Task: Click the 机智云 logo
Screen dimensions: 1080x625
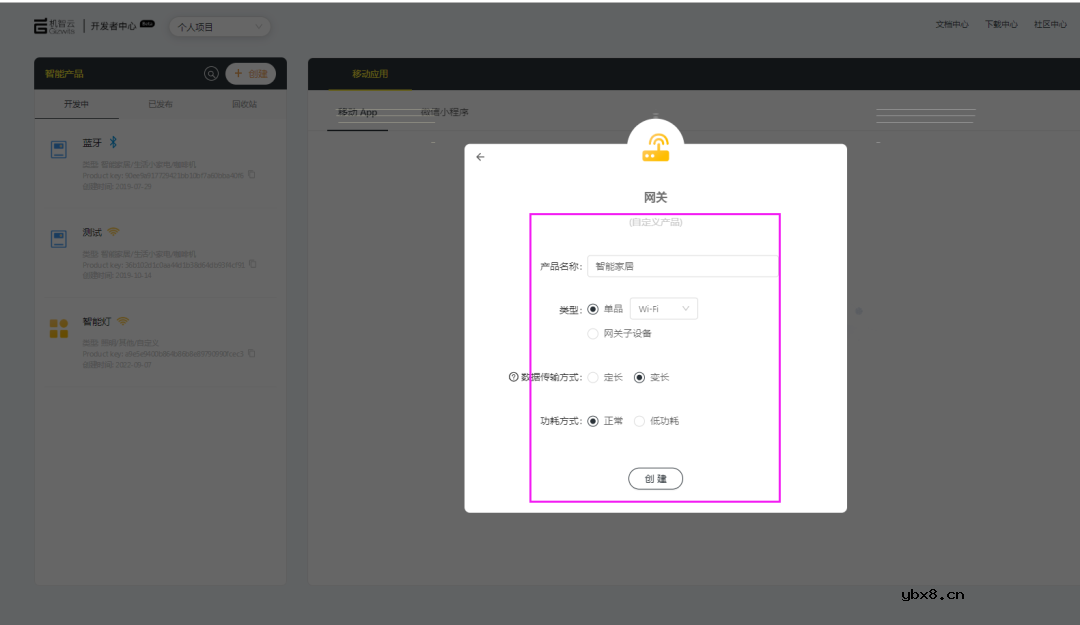Action: [57, 24]
